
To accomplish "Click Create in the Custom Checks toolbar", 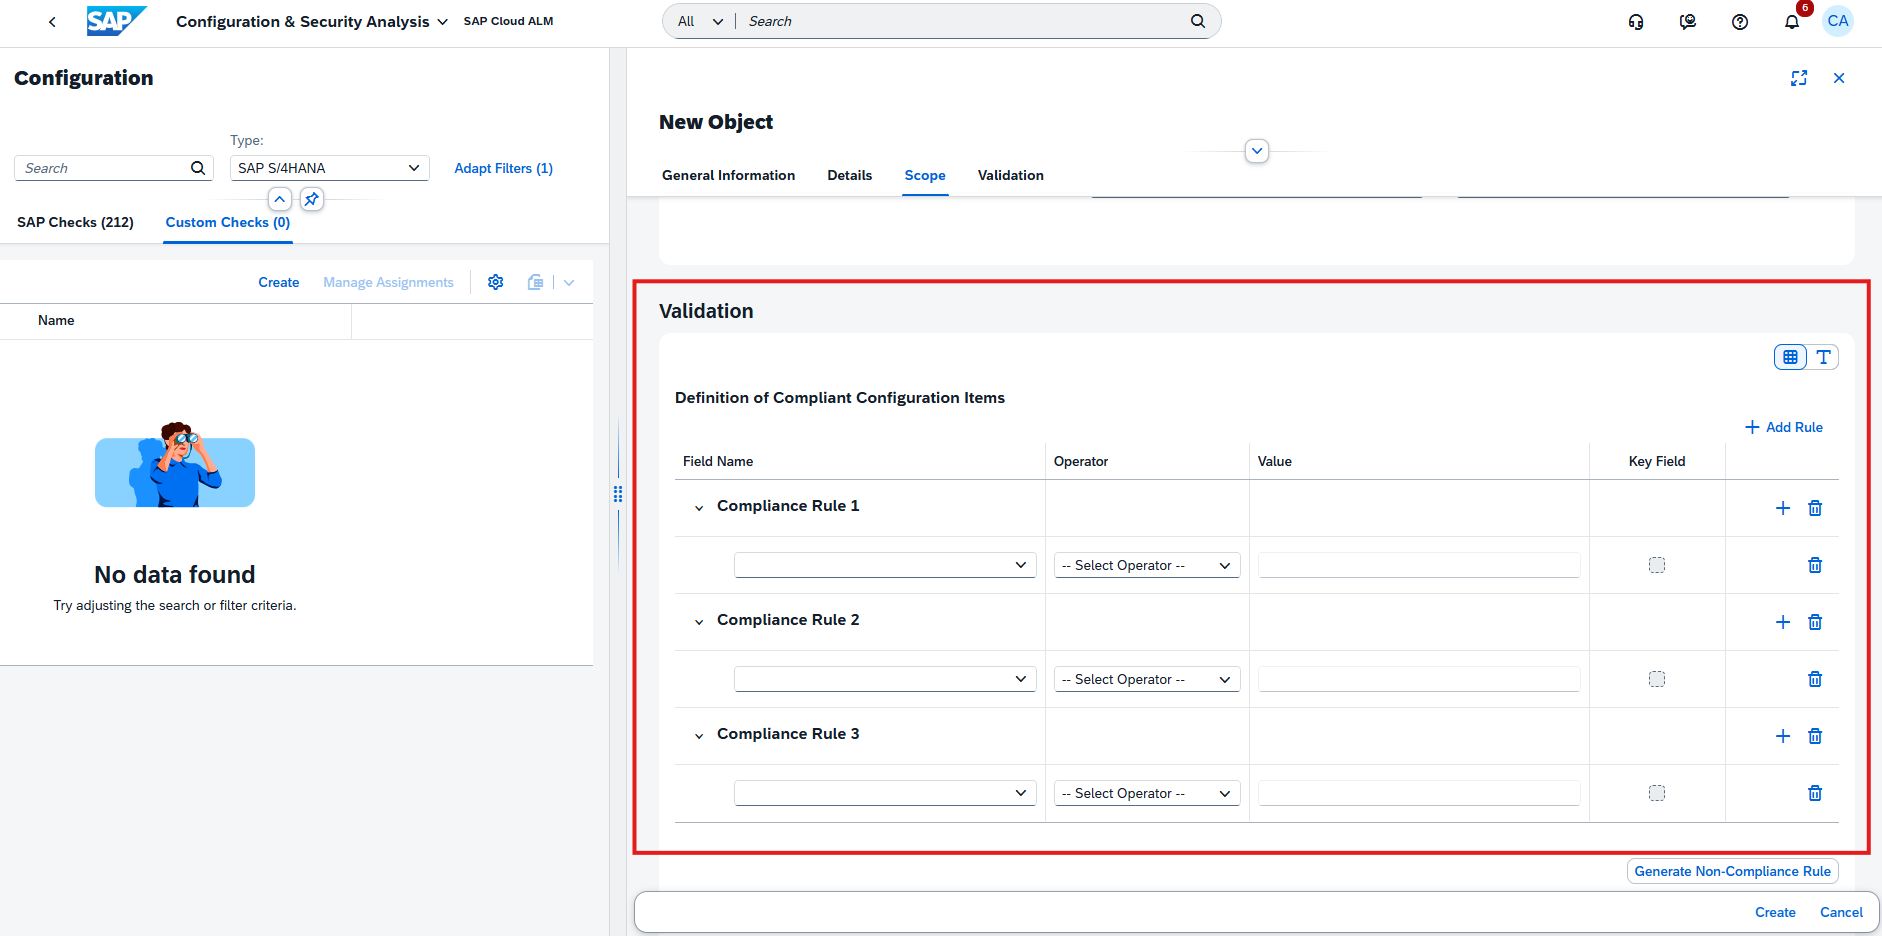I will click(279, 282).
